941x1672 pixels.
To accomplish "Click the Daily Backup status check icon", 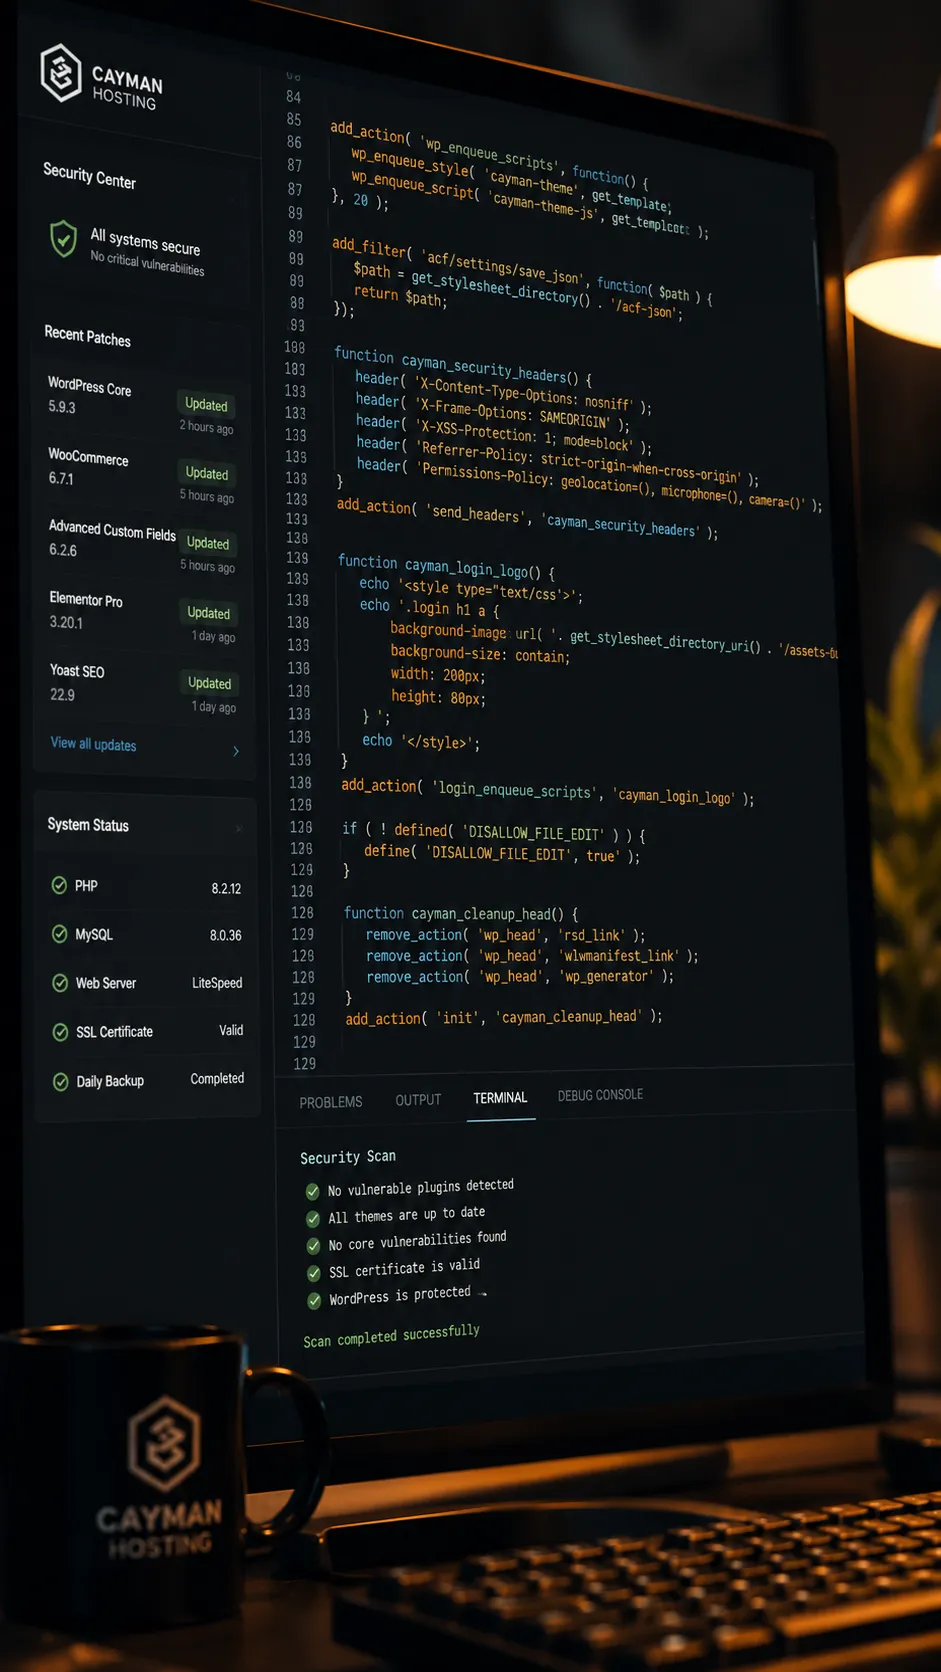I will pyautogui.click(x=60, y=1081).
